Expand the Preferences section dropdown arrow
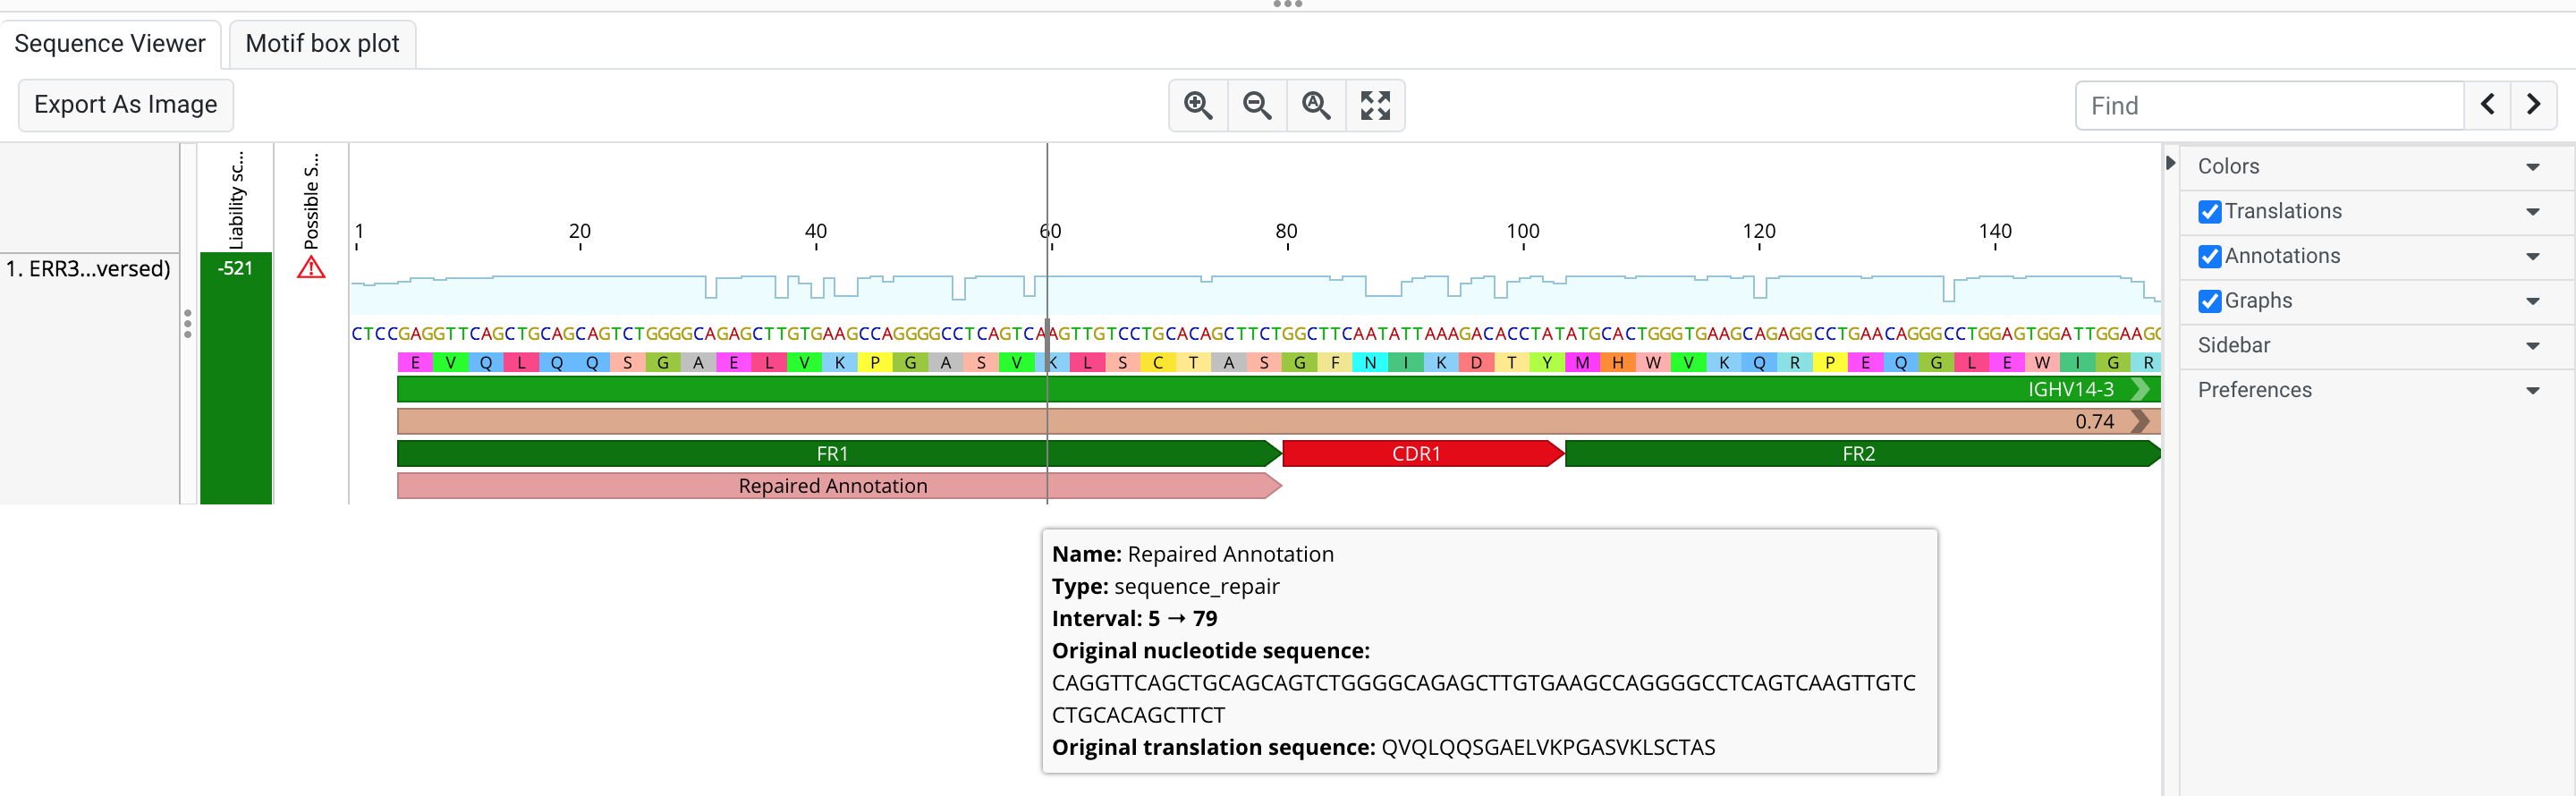The image size is (2576, 796). (x=2532, y=391)
